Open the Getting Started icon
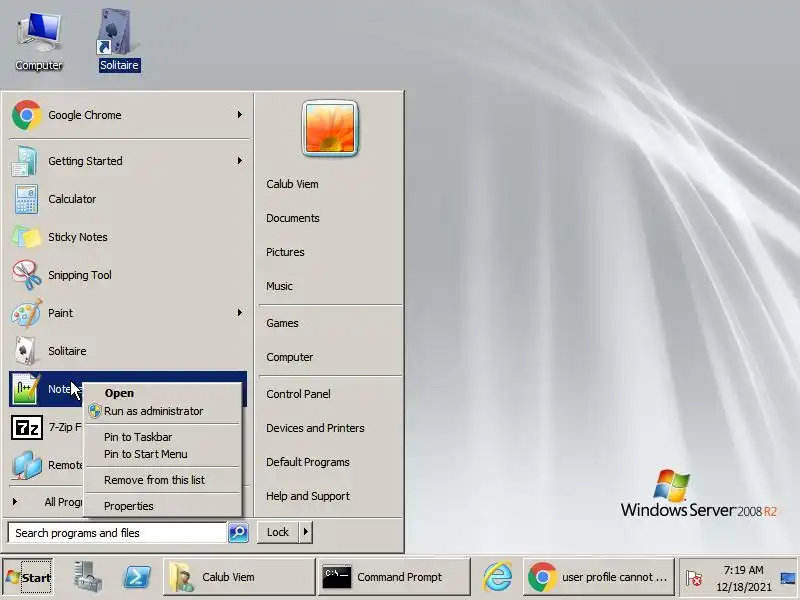This screenshot has width=800, height=600. point(24,161)
